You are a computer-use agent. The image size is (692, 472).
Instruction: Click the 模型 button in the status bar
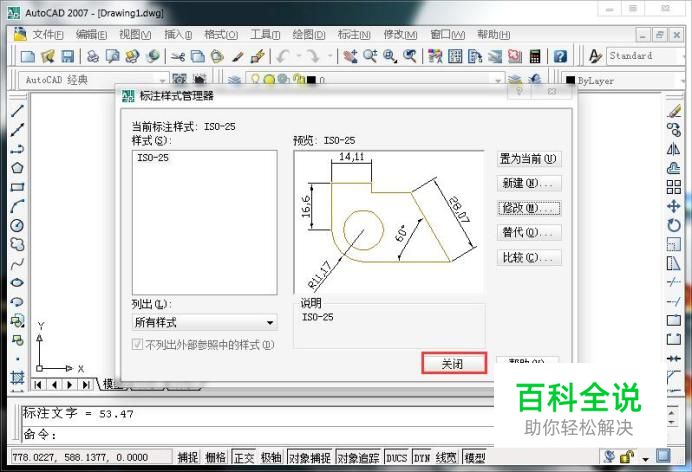[x=475, y=458]
